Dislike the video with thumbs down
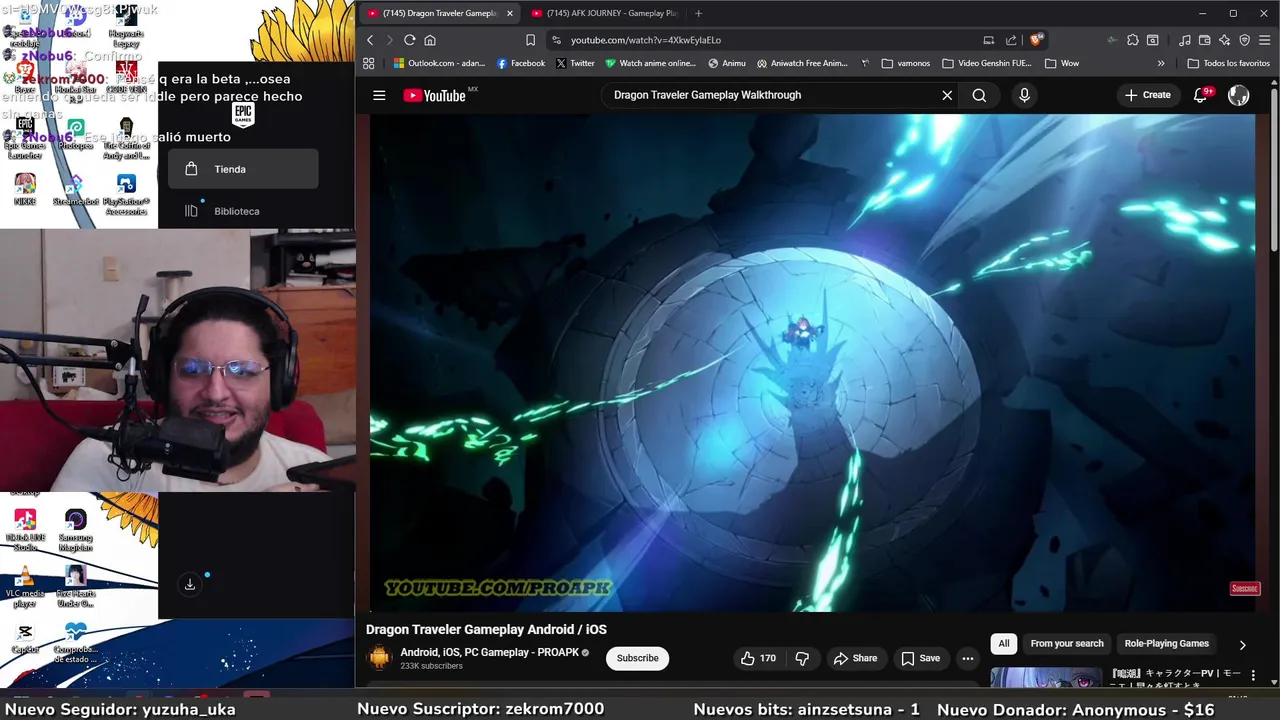Screen dimensions: 1280x720 (802, 658)
